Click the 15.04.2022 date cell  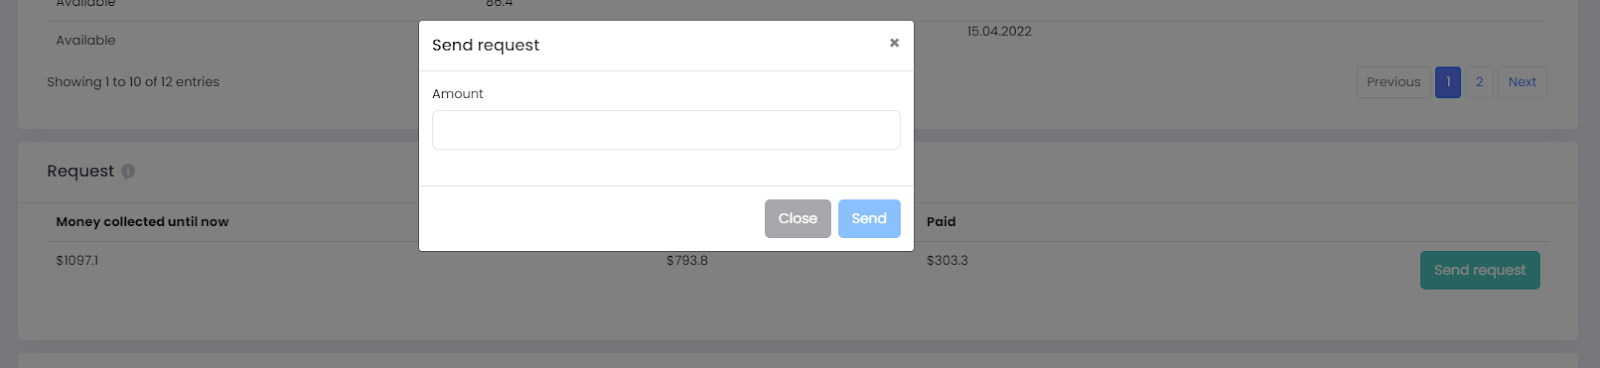tap(999, 31)
